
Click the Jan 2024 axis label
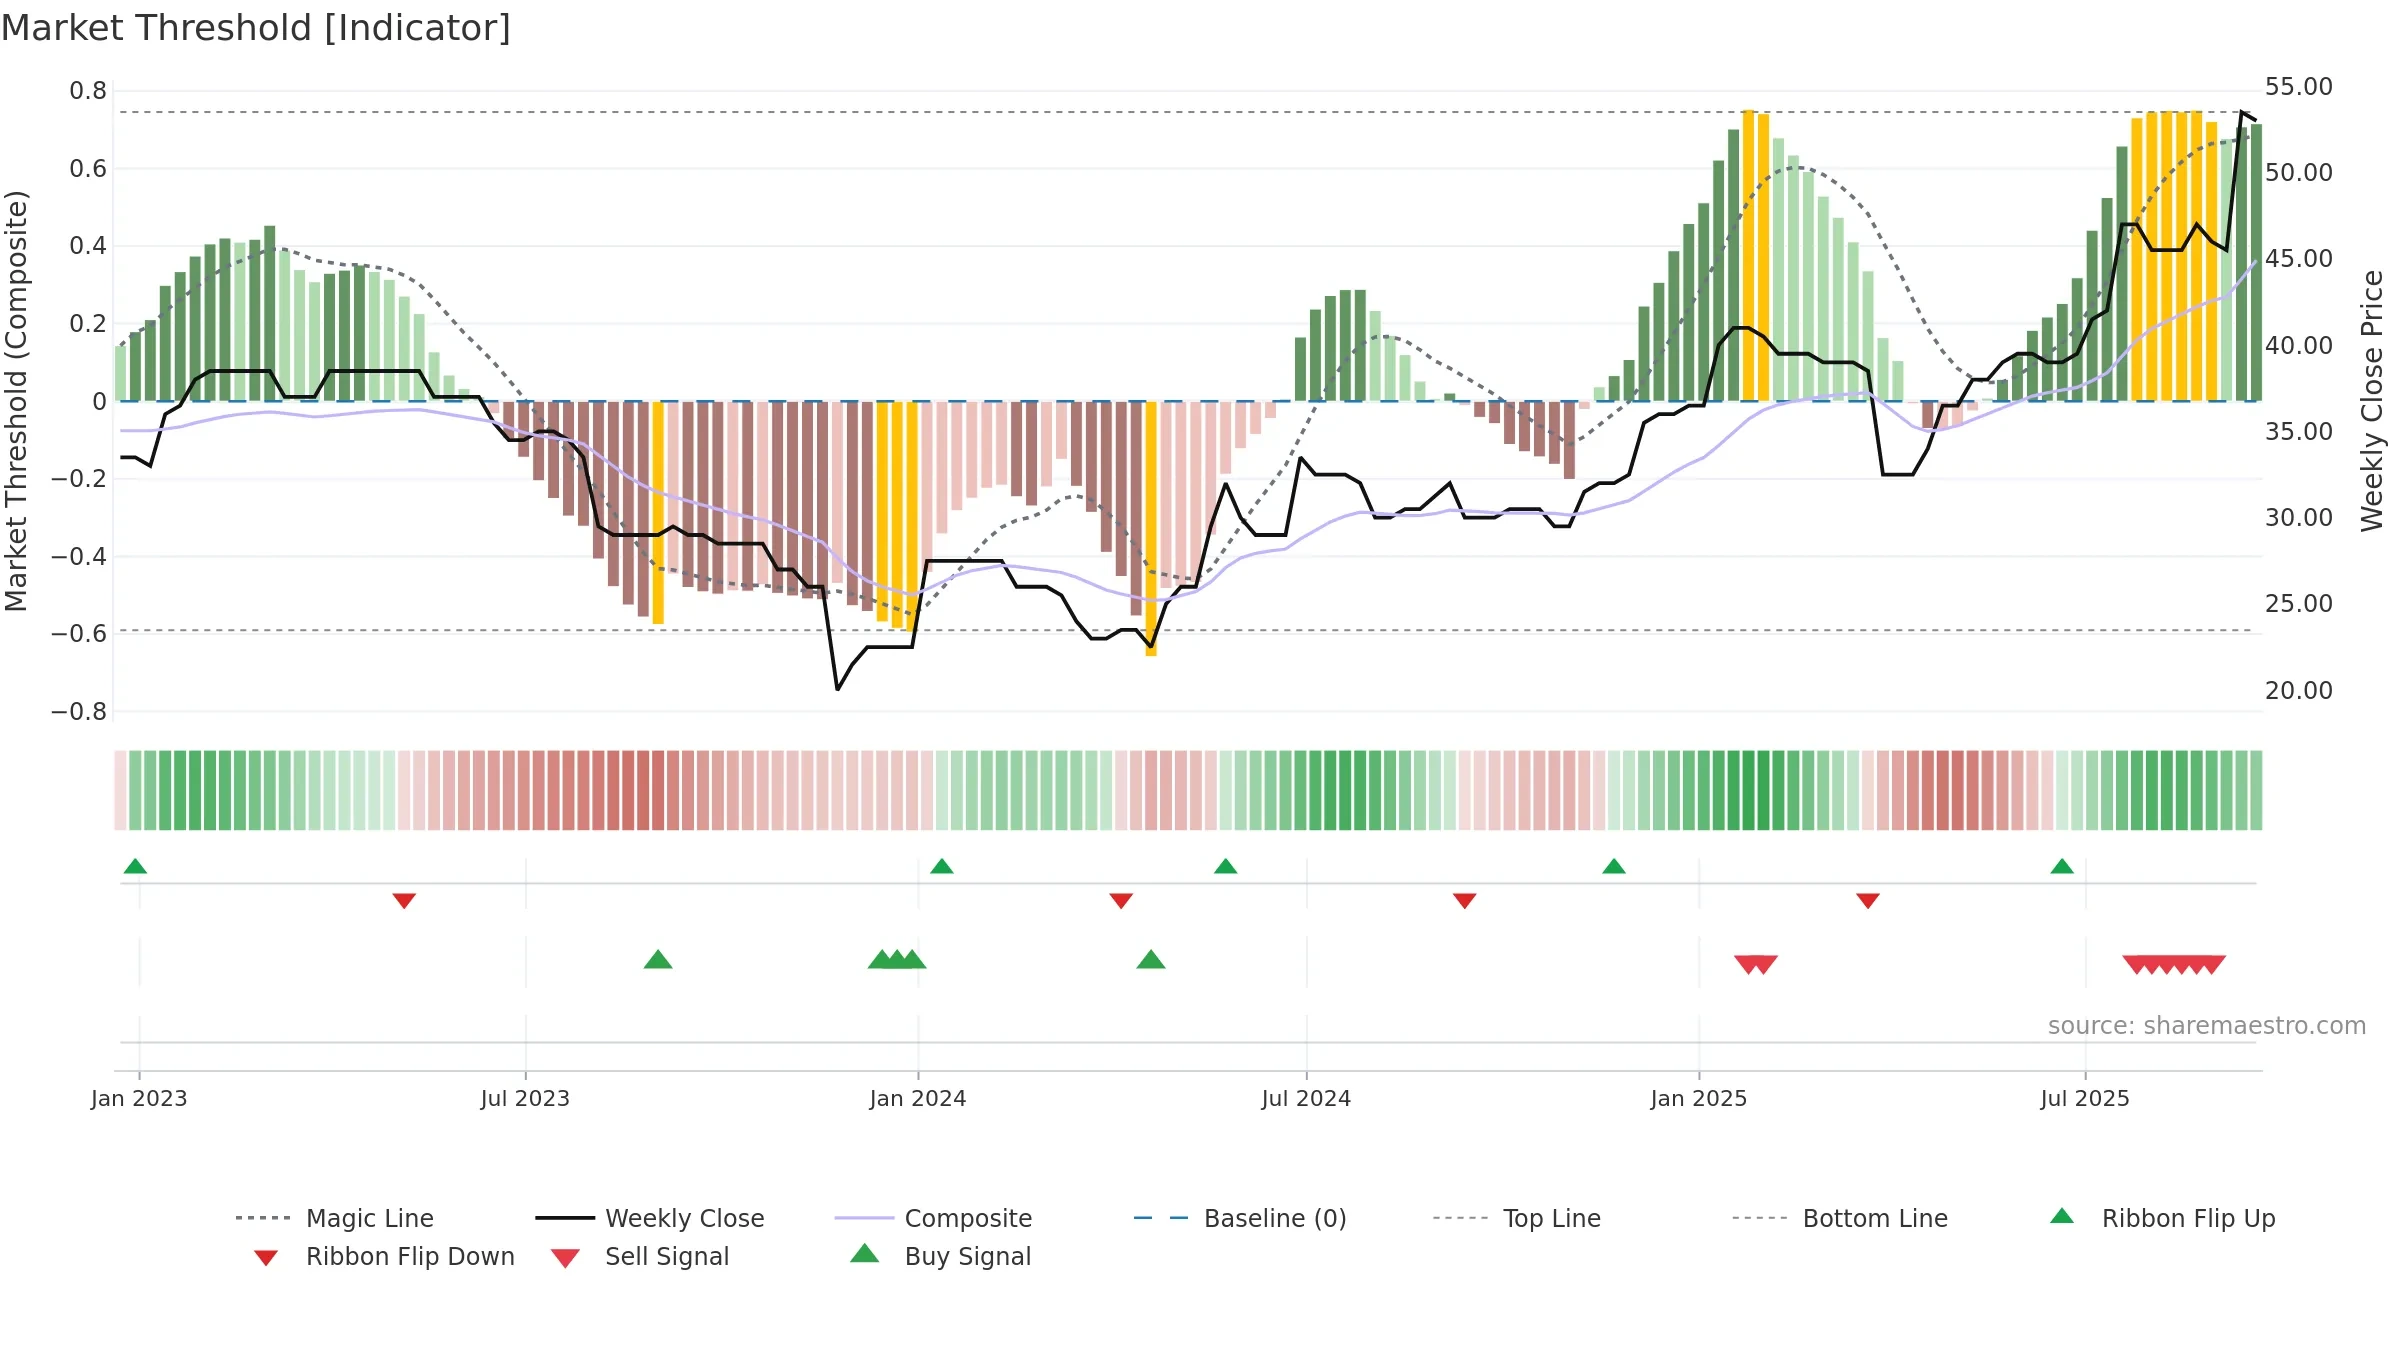click(x=918, y=1098)
